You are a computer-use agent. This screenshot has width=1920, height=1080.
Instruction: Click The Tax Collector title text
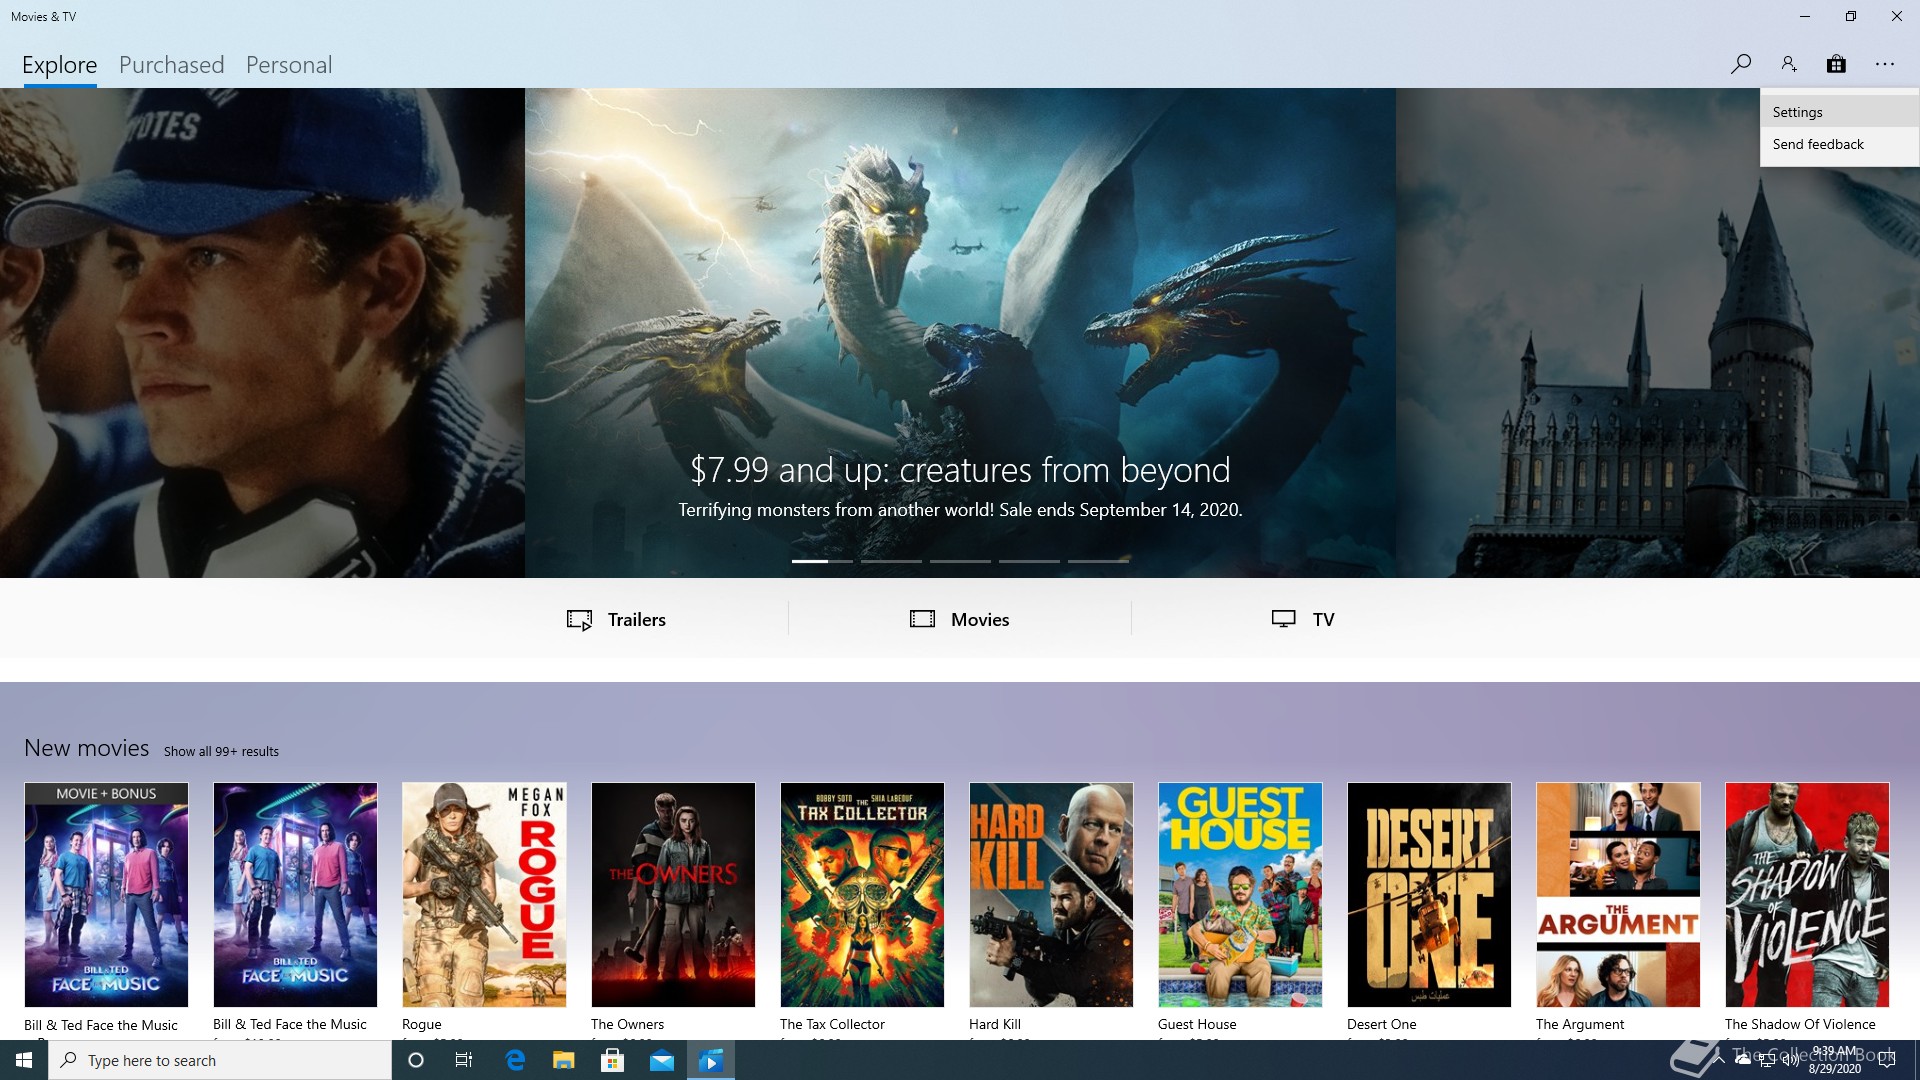(x=832, y=1024)
